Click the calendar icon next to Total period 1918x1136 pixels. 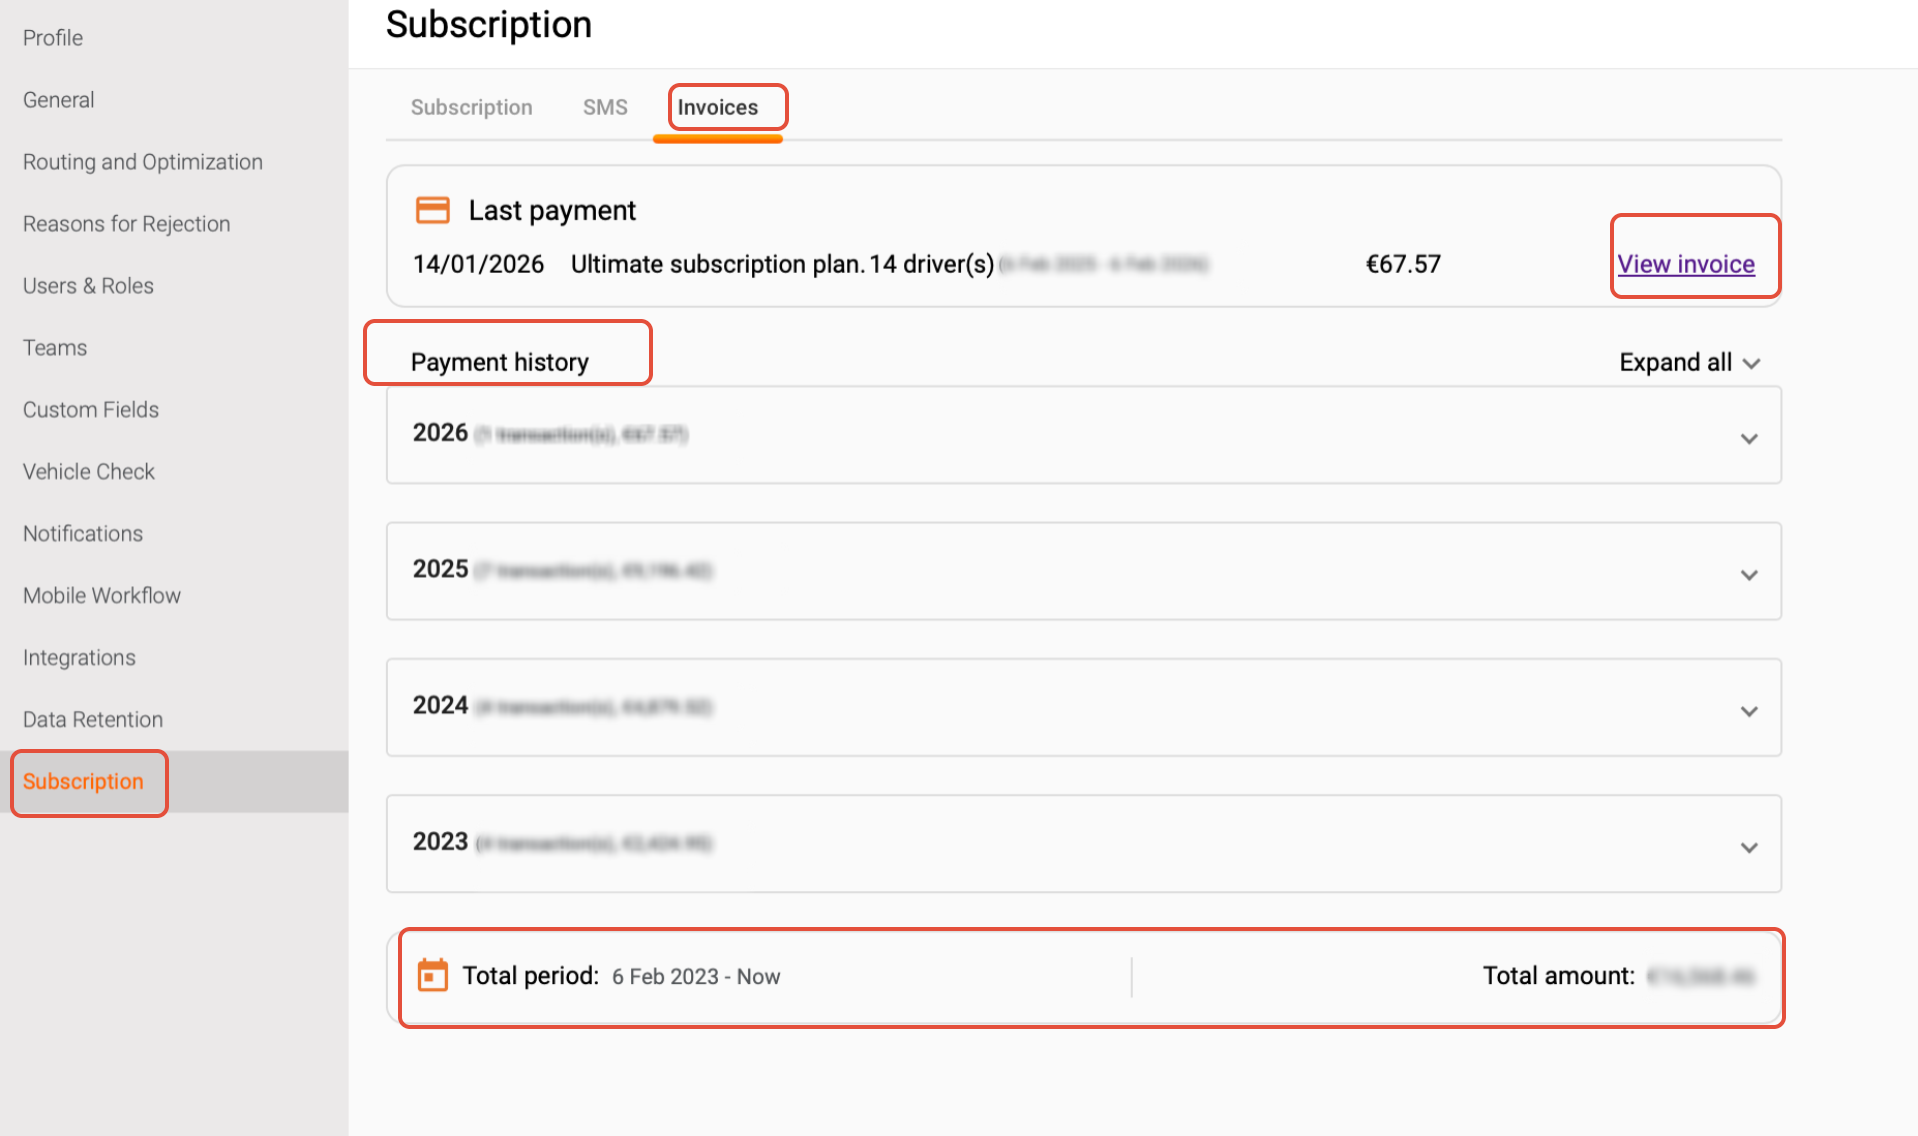pos(432,975)
